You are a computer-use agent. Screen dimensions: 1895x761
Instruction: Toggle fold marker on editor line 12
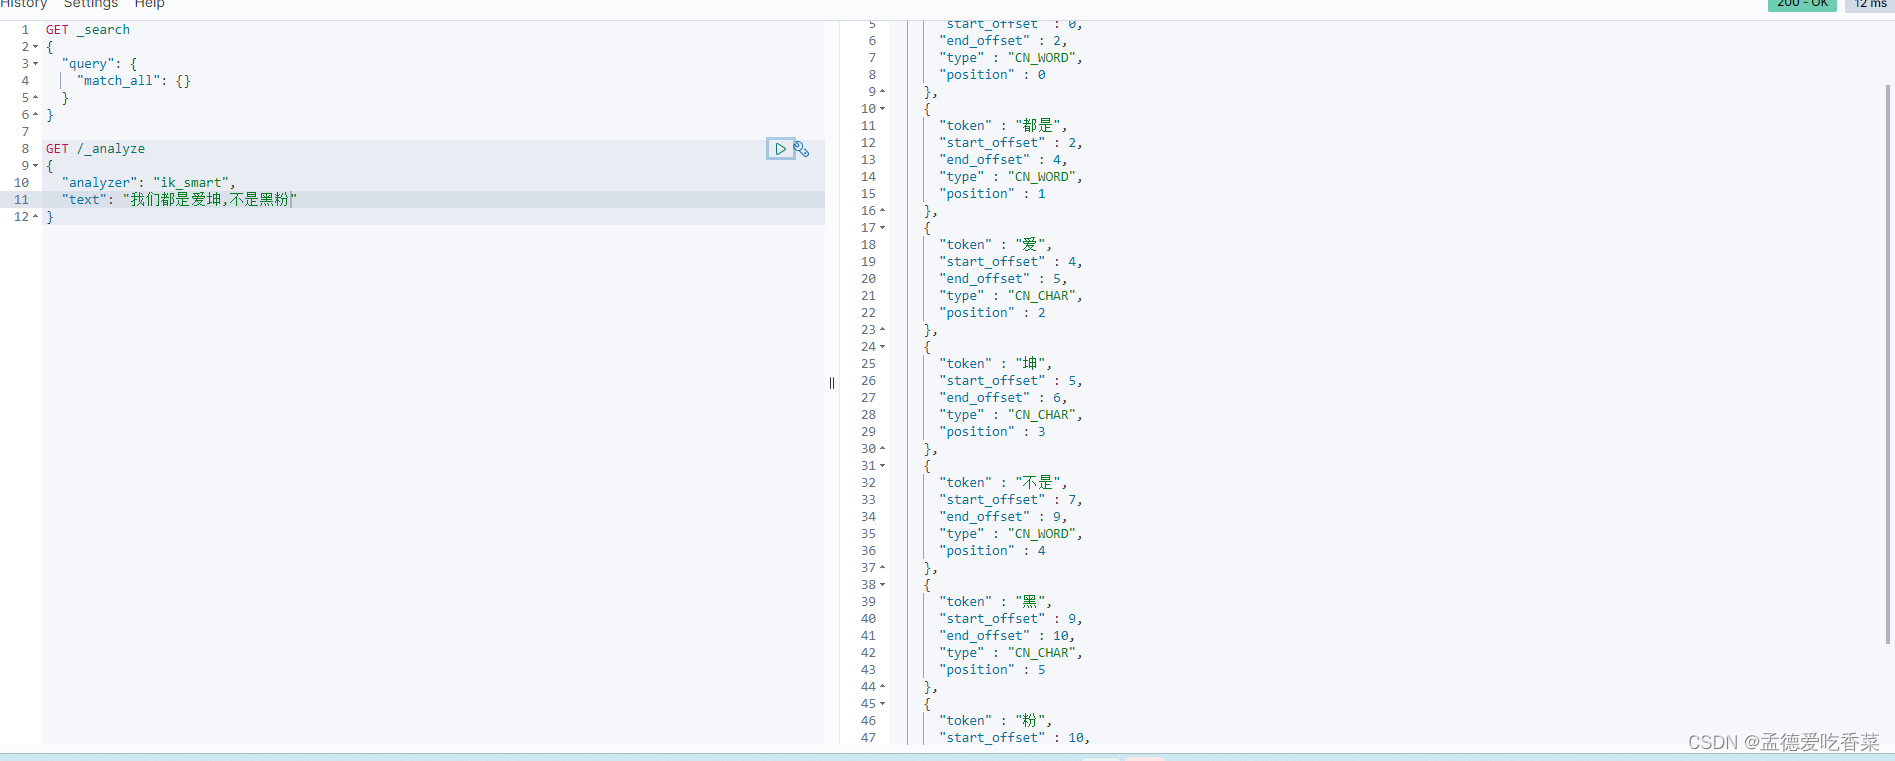(36, 217)
